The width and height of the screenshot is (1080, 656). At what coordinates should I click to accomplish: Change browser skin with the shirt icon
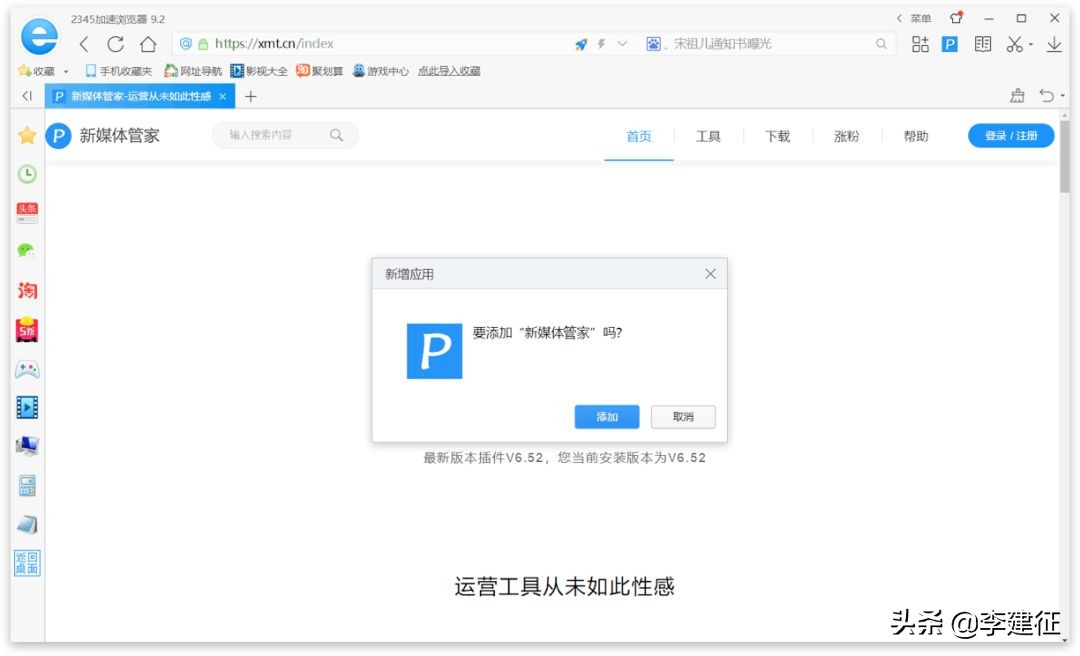(956, 17)
